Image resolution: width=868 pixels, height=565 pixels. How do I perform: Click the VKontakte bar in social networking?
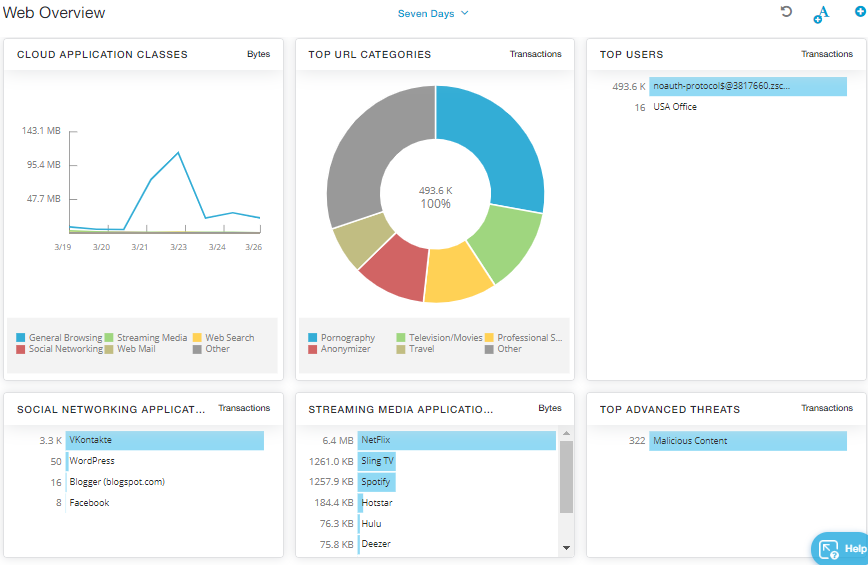[x=164, y=440]
